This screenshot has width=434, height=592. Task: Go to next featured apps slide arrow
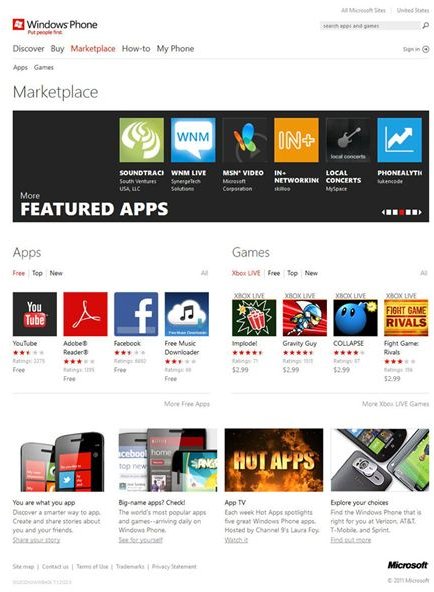(x=420, y=212)
